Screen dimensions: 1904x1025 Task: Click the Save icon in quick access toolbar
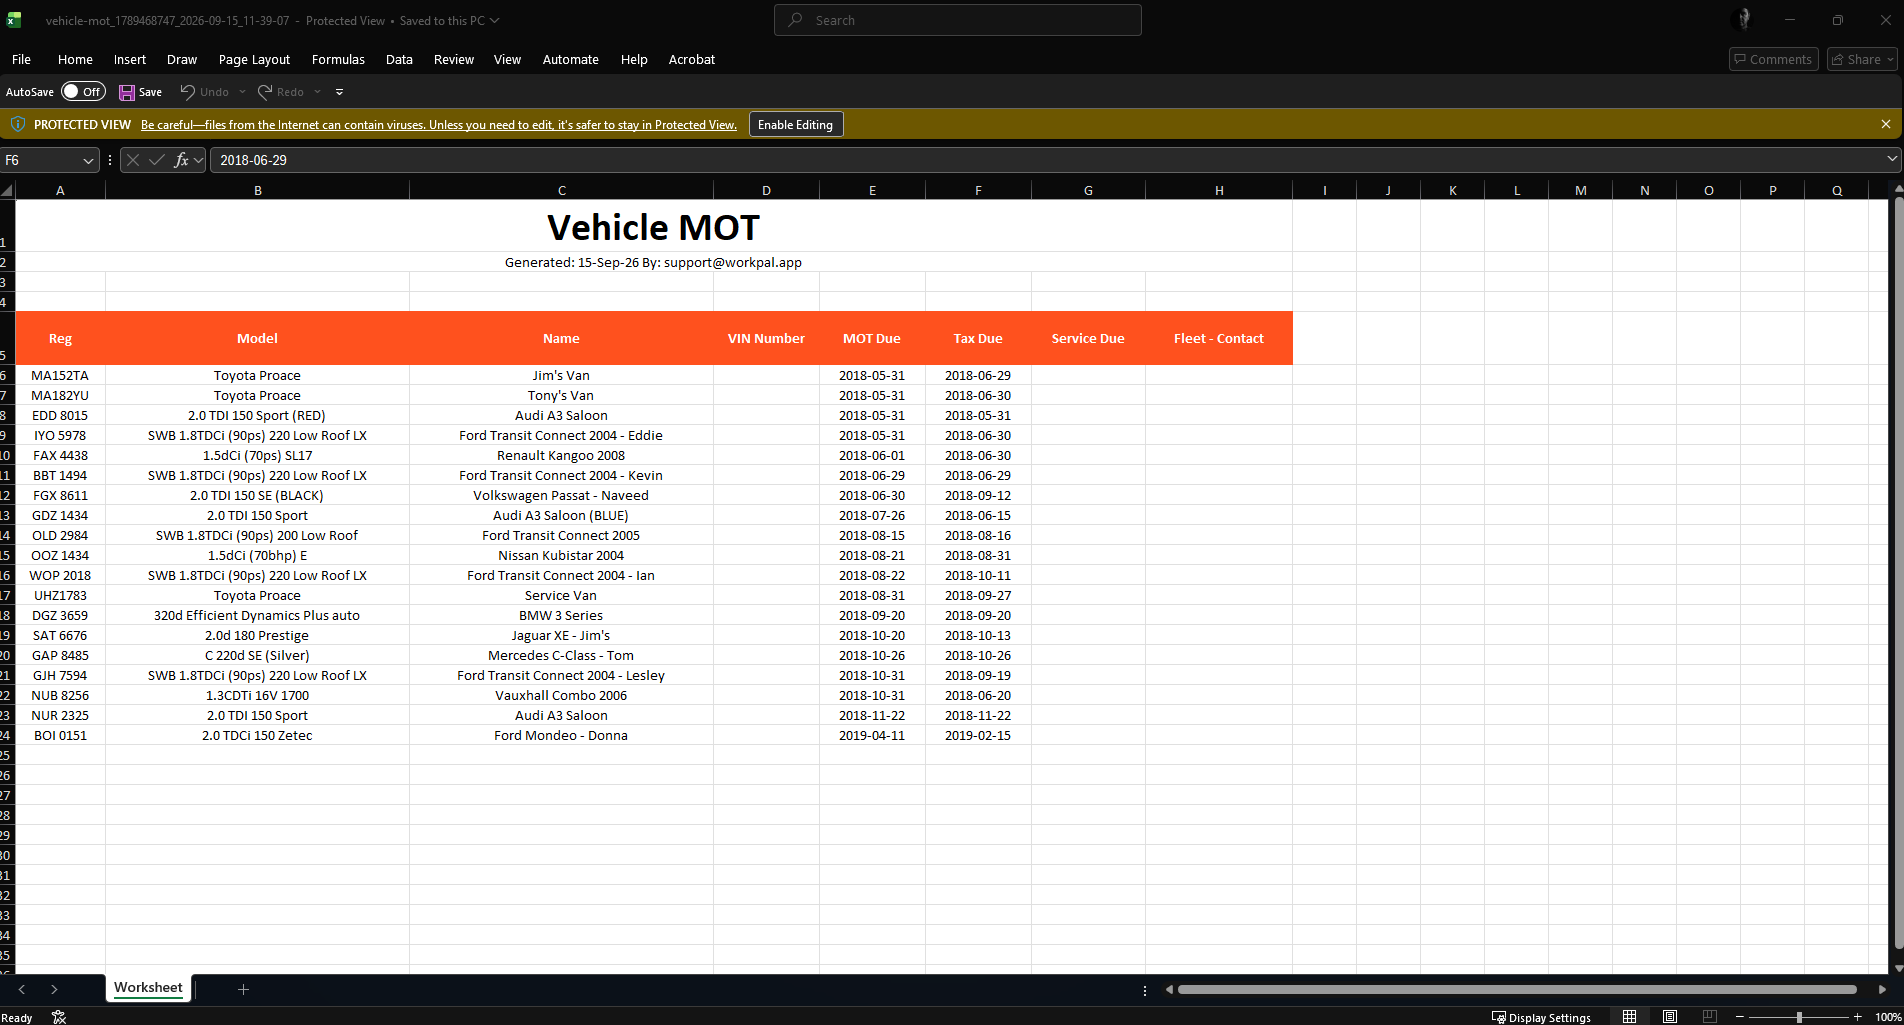pos(127,92)
